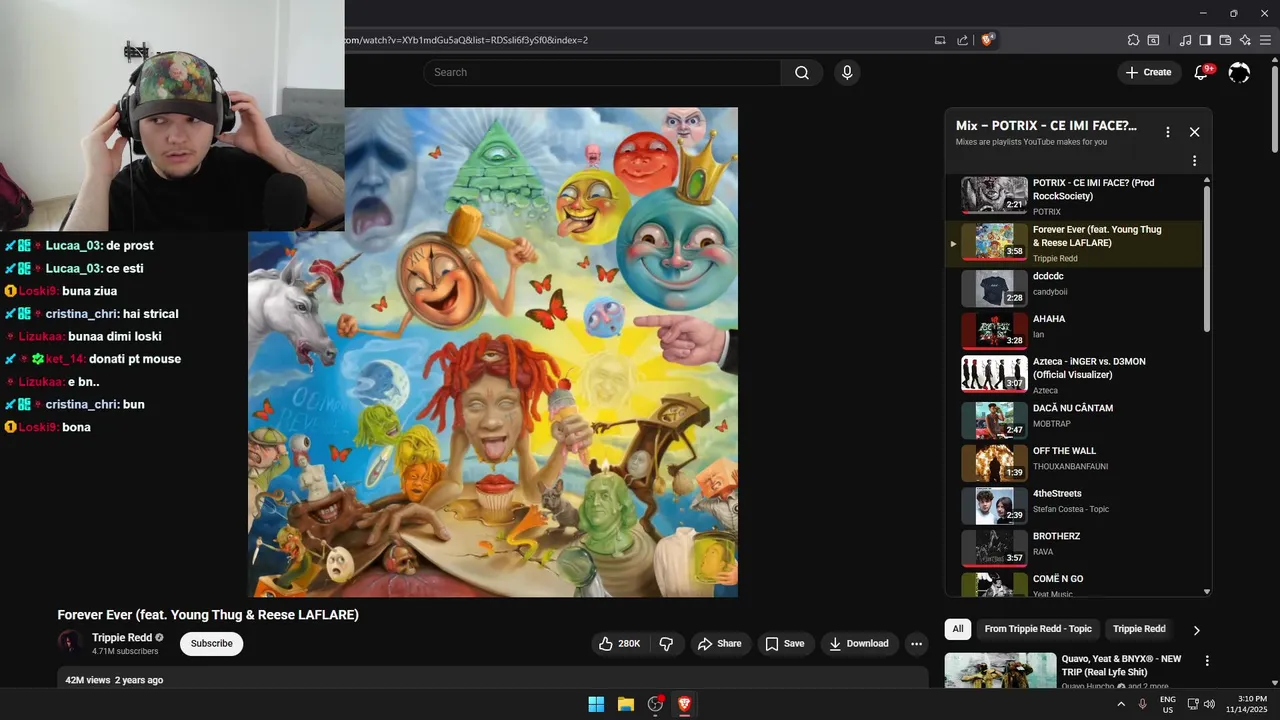Select From Trippie Redd - Topic chip
The image size is (1280, 720).
pos(1038,629)
